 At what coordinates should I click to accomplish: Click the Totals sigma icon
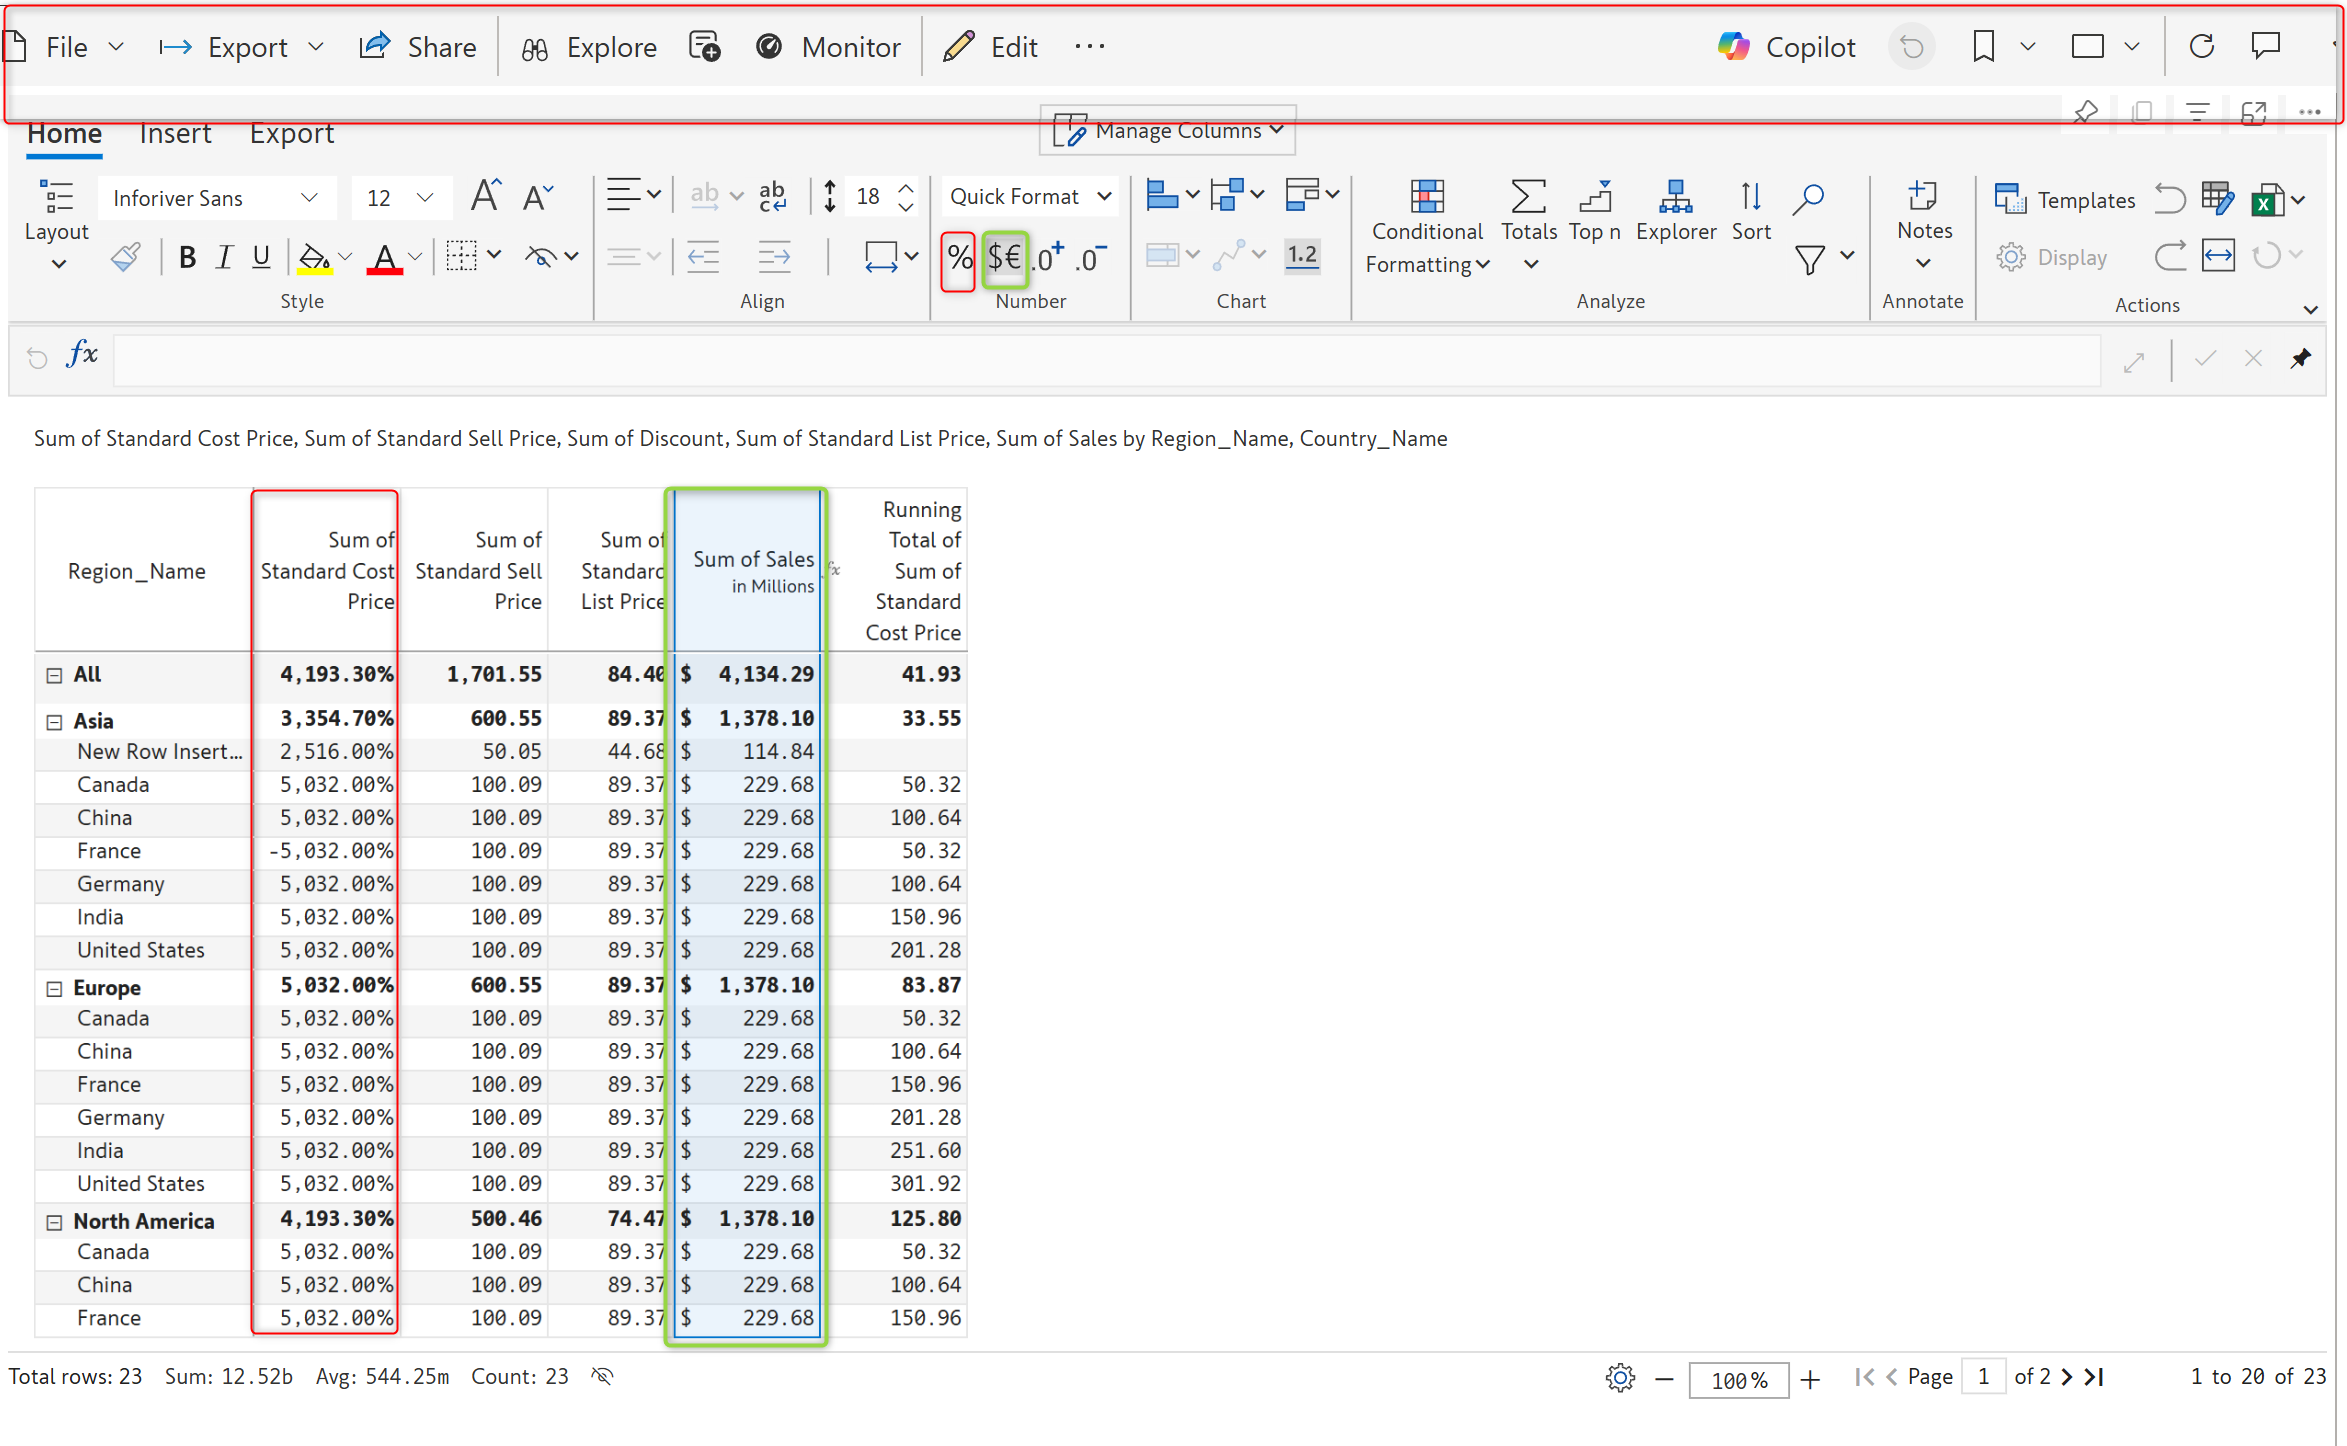[x=1528, y=198]
